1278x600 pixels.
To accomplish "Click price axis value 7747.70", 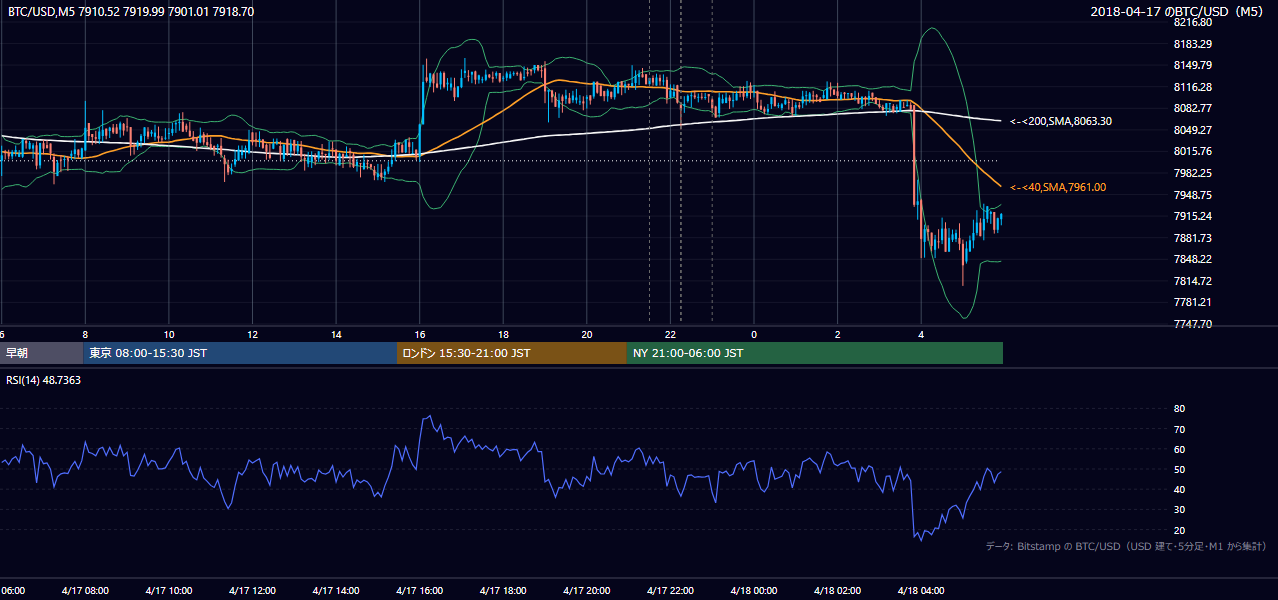I will coord(1192,324).
